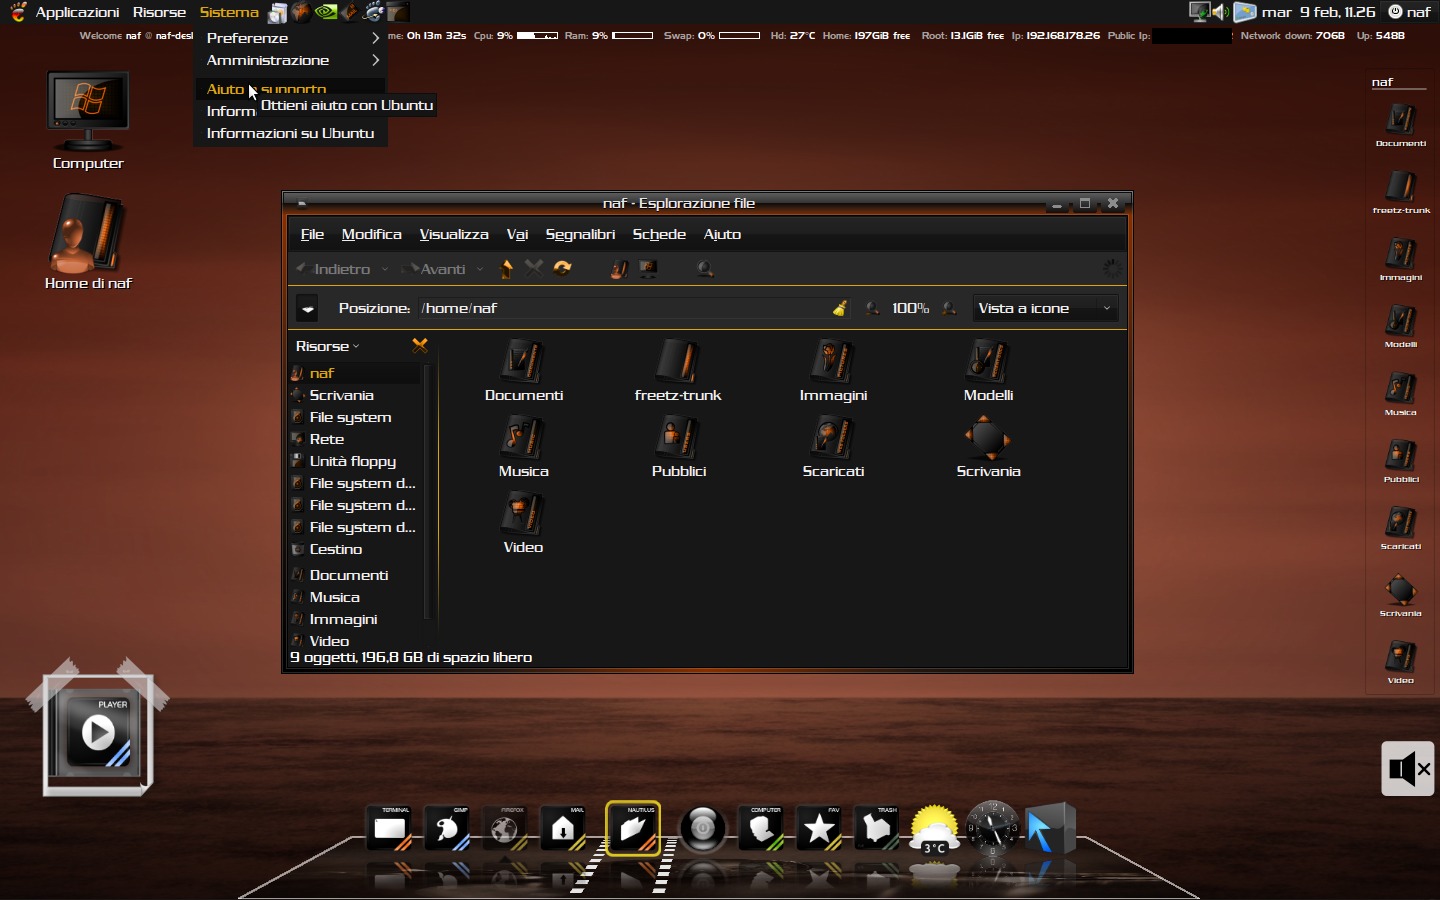
Task: Toggle text location entry button beside Posizione
Action: click(308, 309)
